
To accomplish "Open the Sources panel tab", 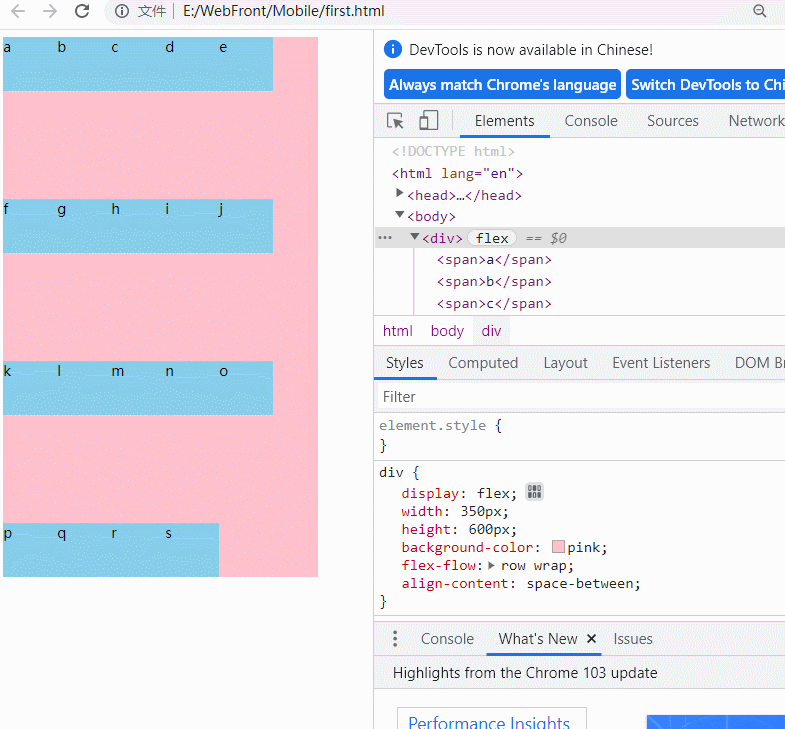I will click(x=672, y=121).
